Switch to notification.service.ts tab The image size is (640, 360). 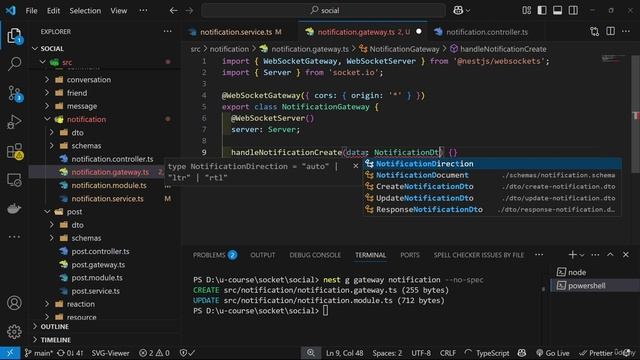click(236, 32)
